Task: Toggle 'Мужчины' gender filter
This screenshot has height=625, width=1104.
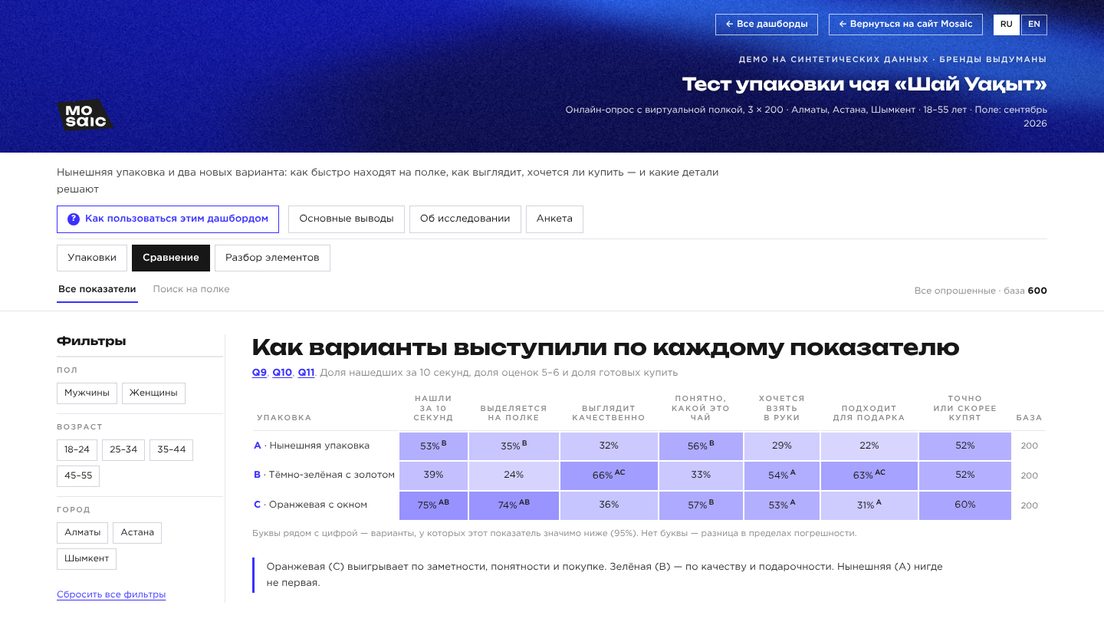Action: tap(87, 393)
